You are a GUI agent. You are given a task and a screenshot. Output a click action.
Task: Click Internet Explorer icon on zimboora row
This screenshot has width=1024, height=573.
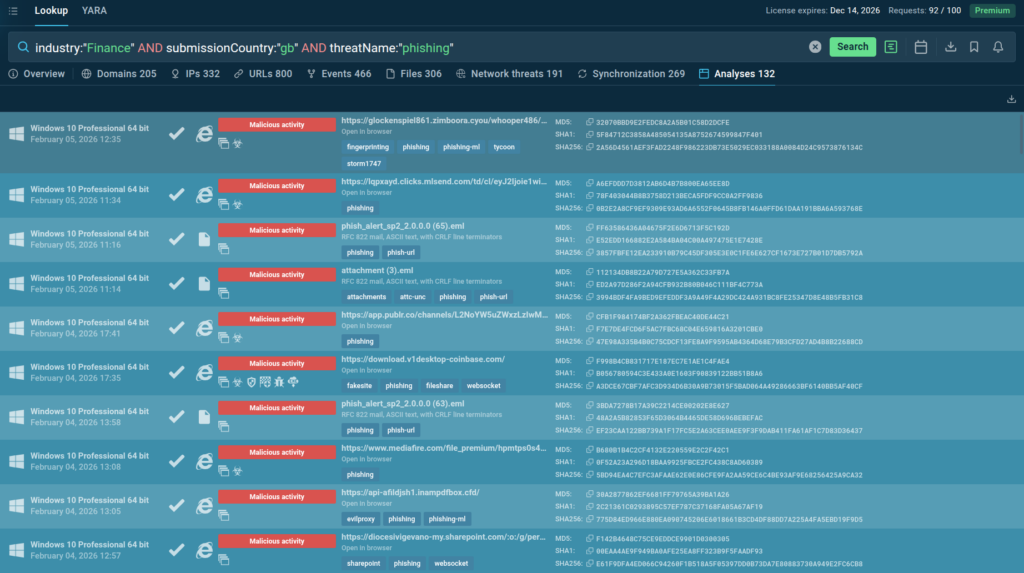[204, 134]
